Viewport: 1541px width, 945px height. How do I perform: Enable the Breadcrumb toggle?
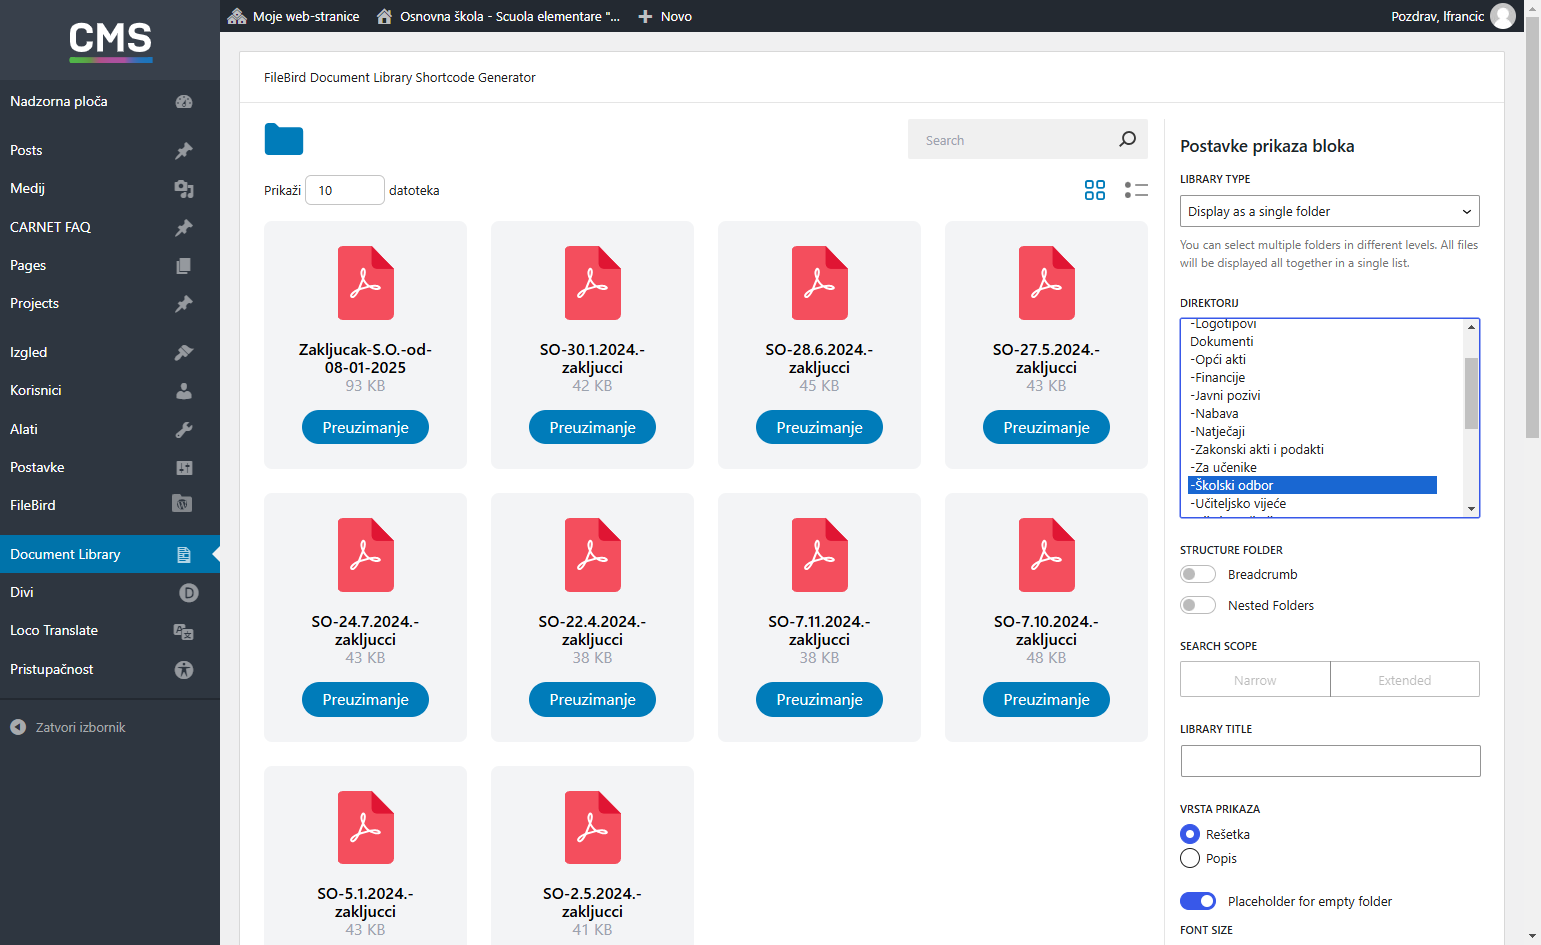point(1198,574)
